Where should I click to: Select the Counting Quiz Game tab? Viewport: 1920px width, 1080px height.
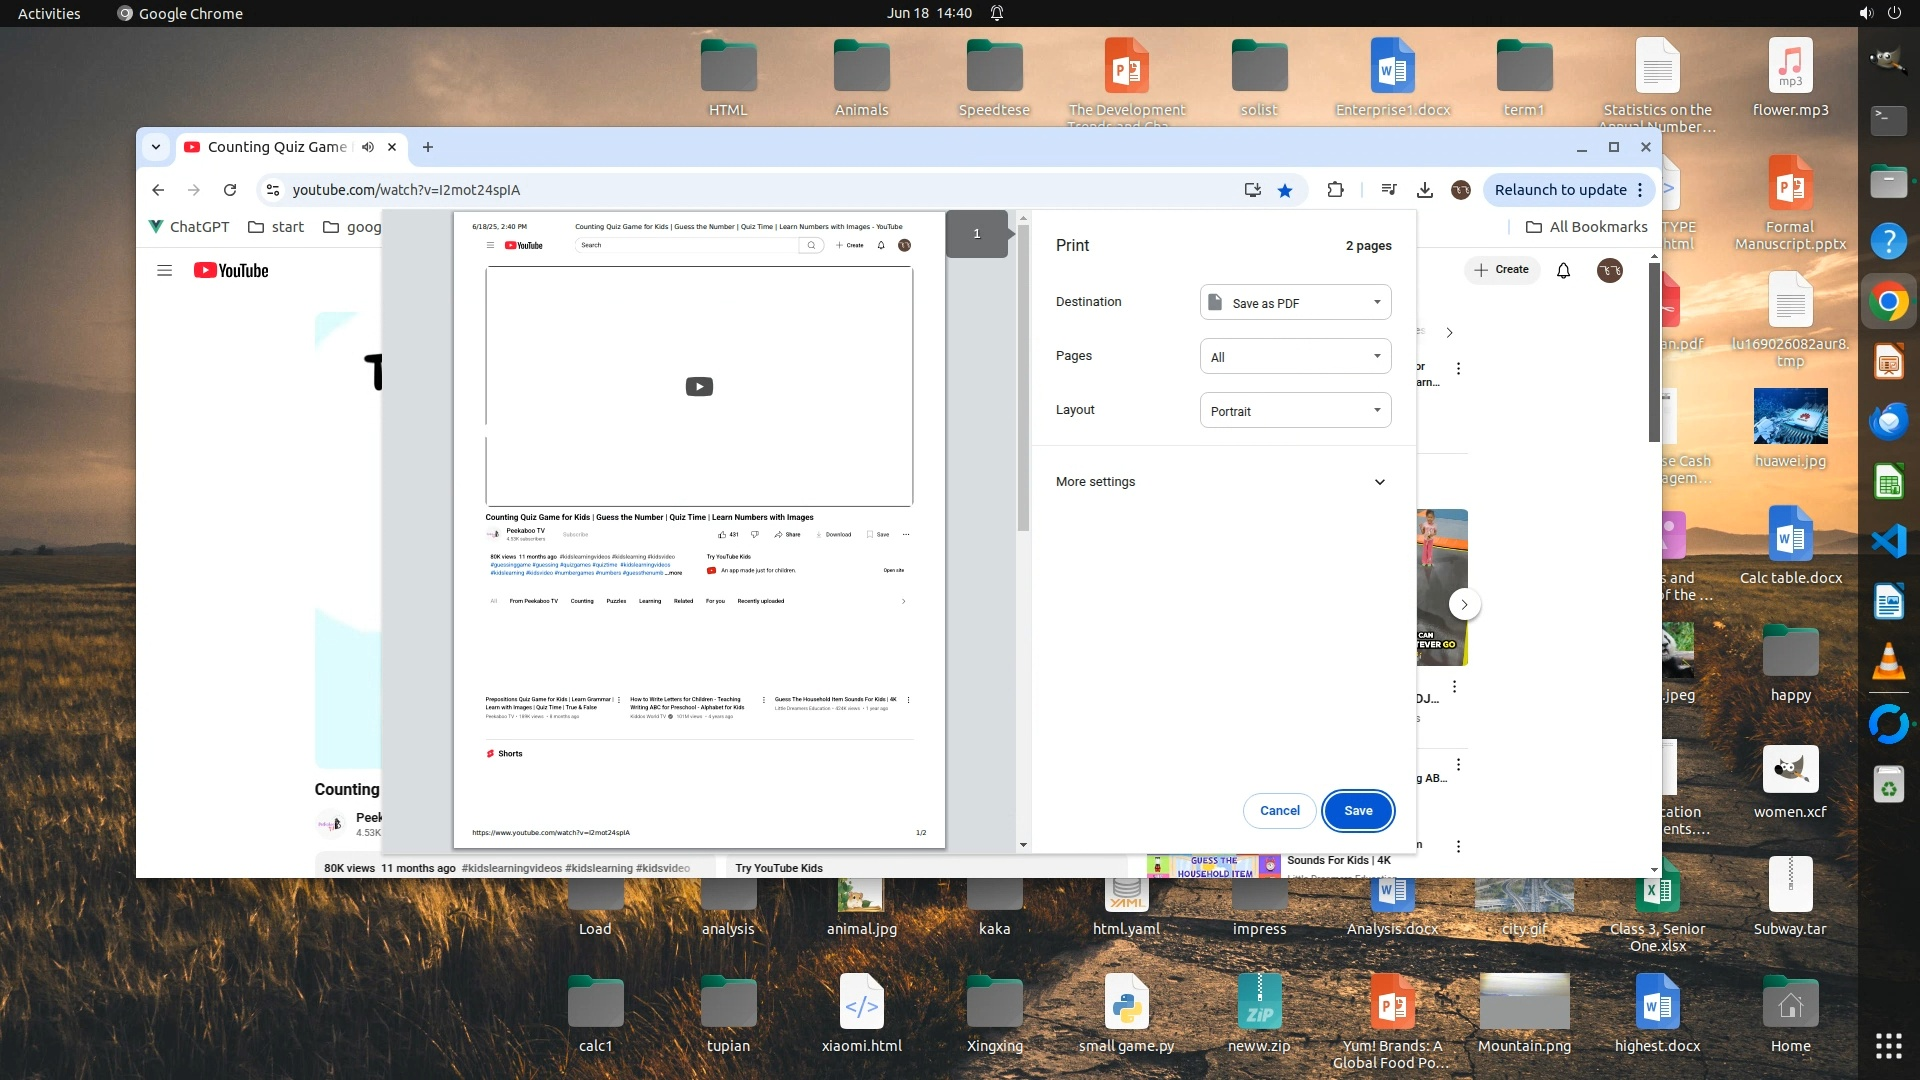[x=277, y=147]
